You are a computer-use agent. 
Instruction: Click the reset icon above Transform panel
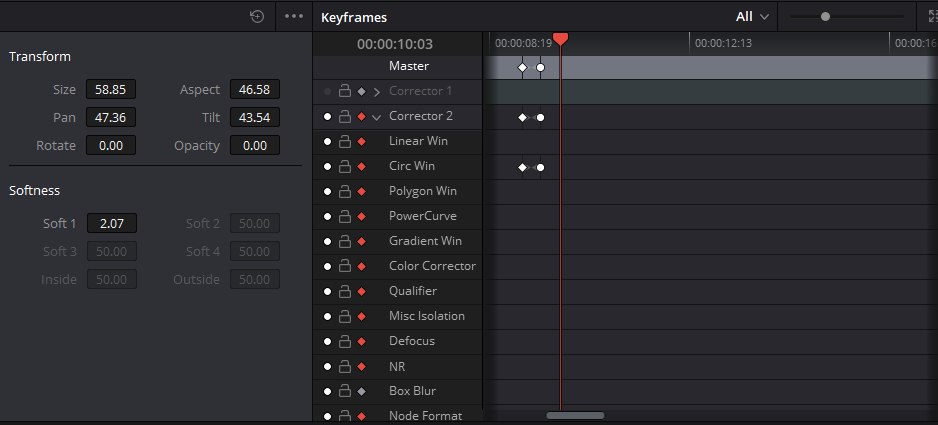(257, 16)
